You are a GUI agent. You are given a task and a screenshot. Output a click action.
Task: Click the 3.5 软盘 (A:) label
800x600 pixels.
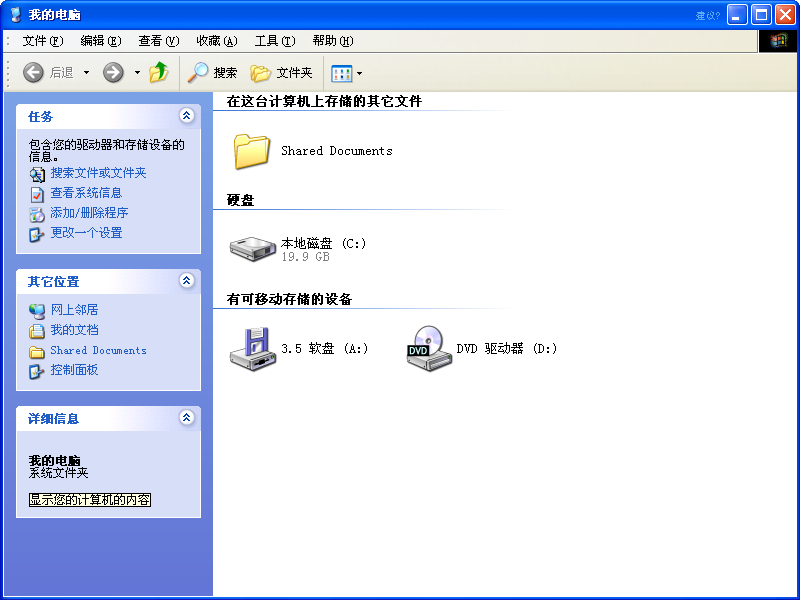[324, 349]
